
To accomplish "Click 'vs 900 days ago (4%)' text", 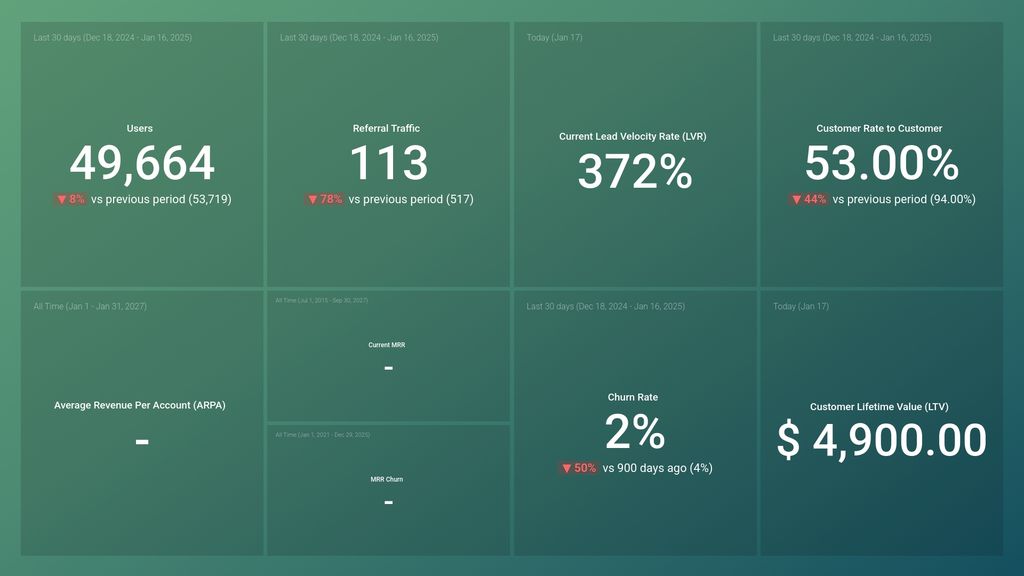I will point(658,468).
